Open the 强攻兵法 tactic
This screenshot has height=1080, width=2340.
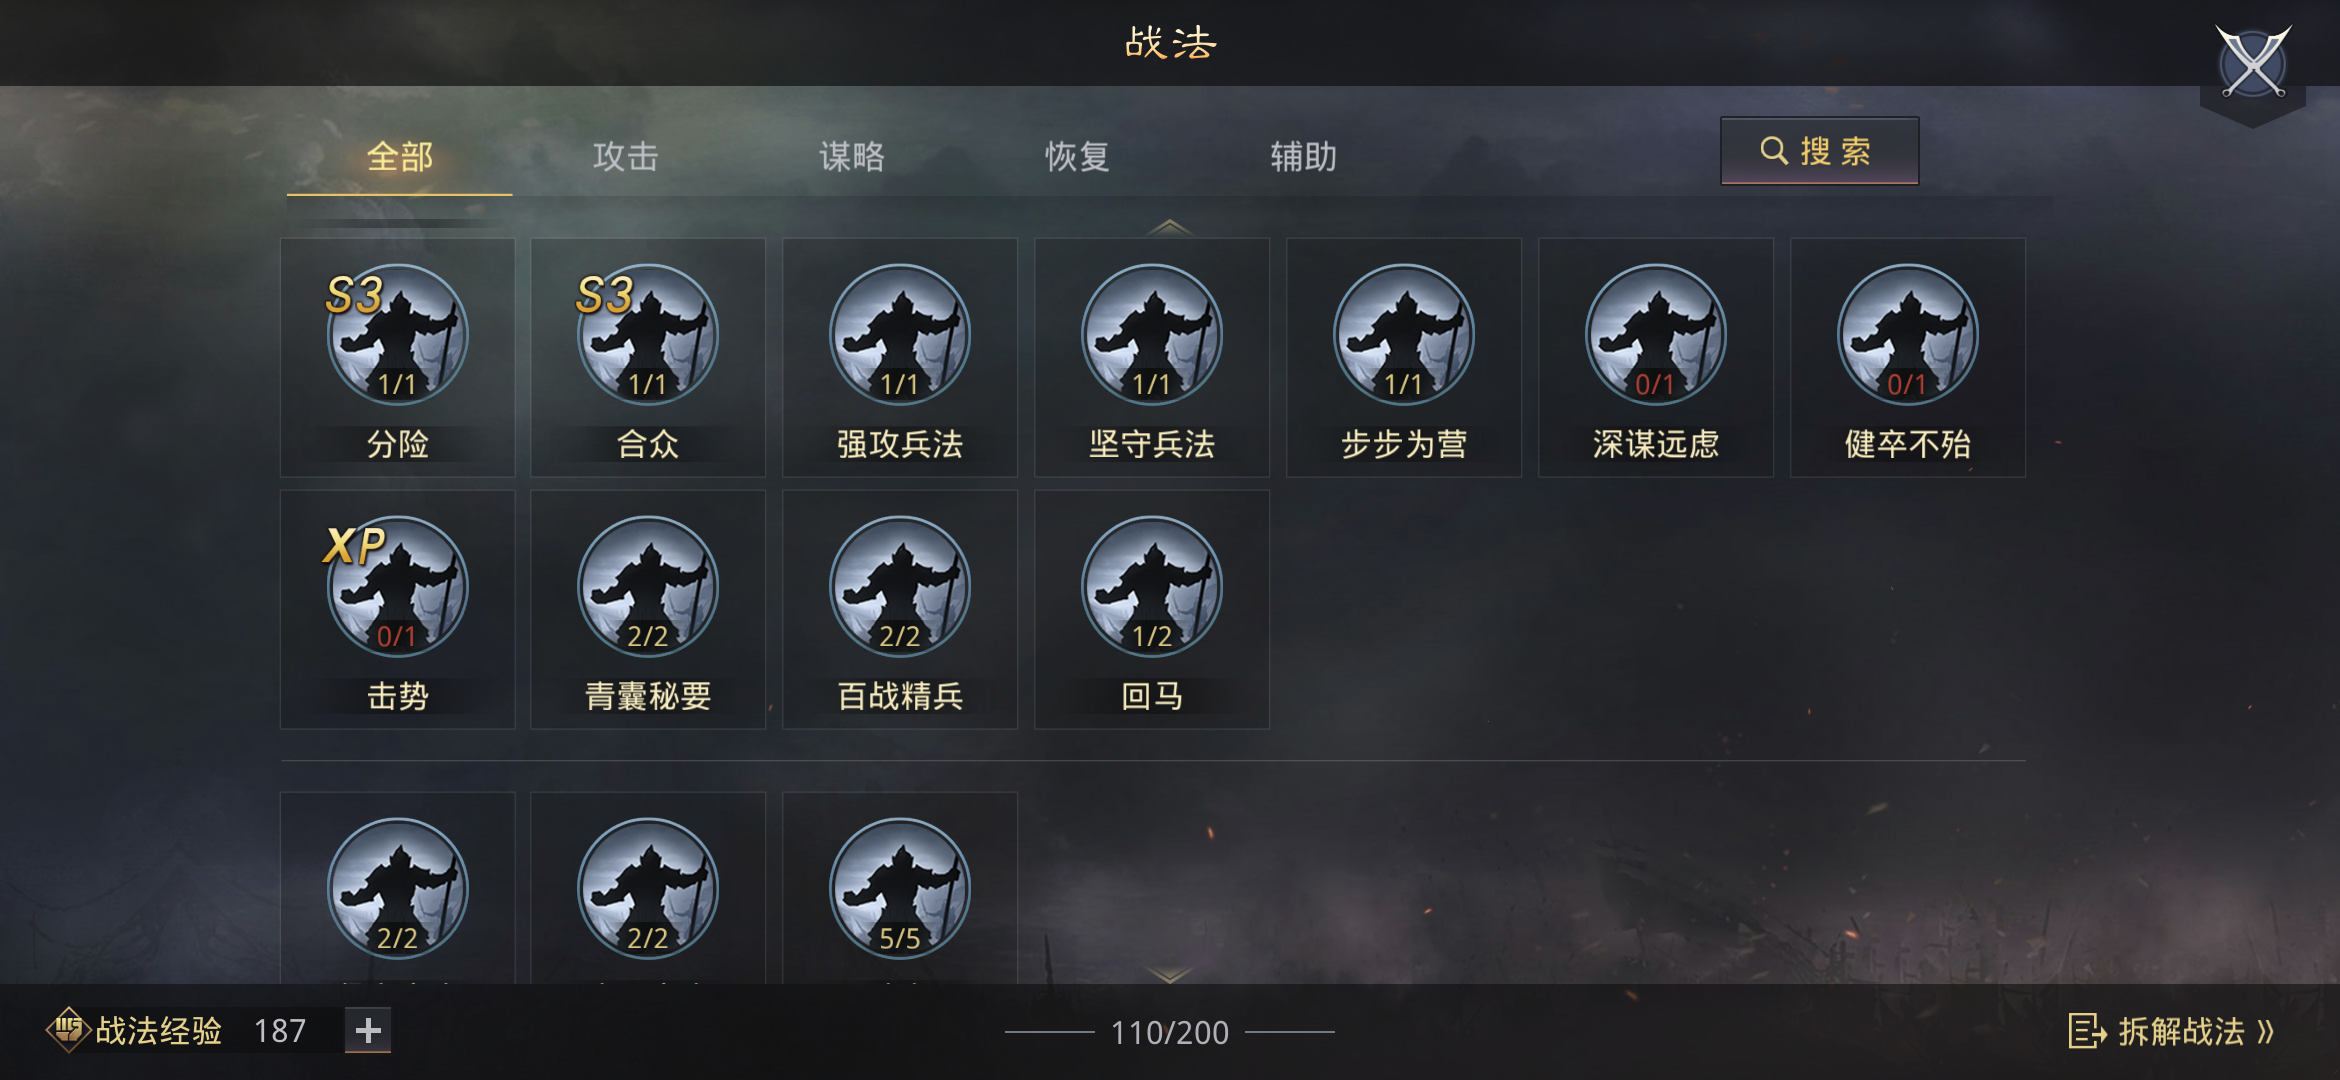pyautogui.click(x=900, y=357)
